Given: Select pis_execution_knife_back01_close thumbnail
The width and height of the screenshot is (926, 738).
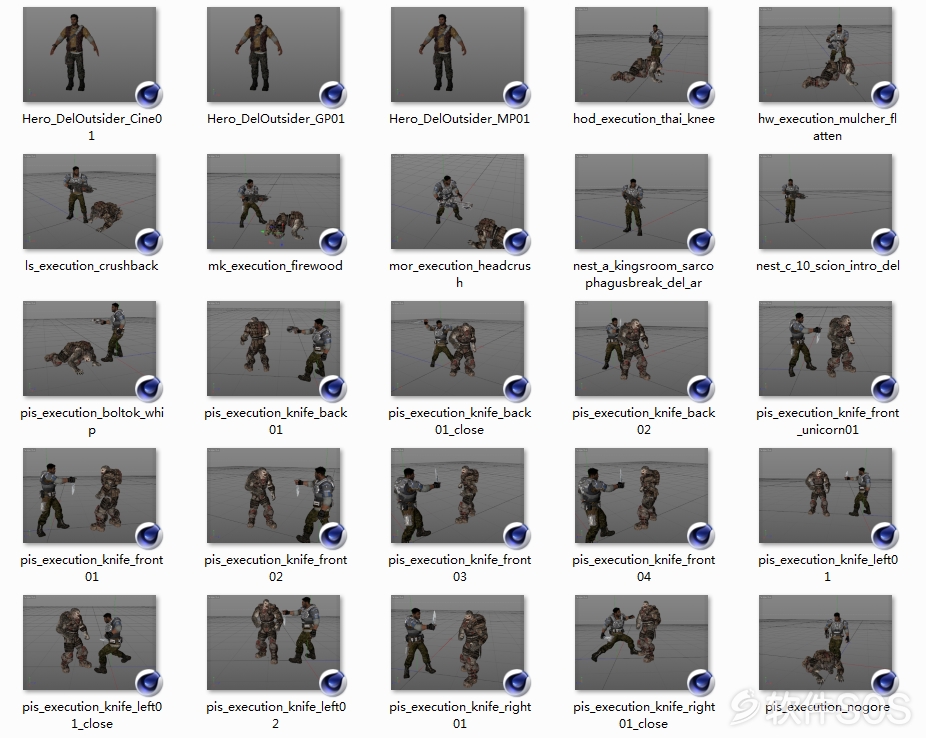Looking at the screenshot, I should point(458,348).
